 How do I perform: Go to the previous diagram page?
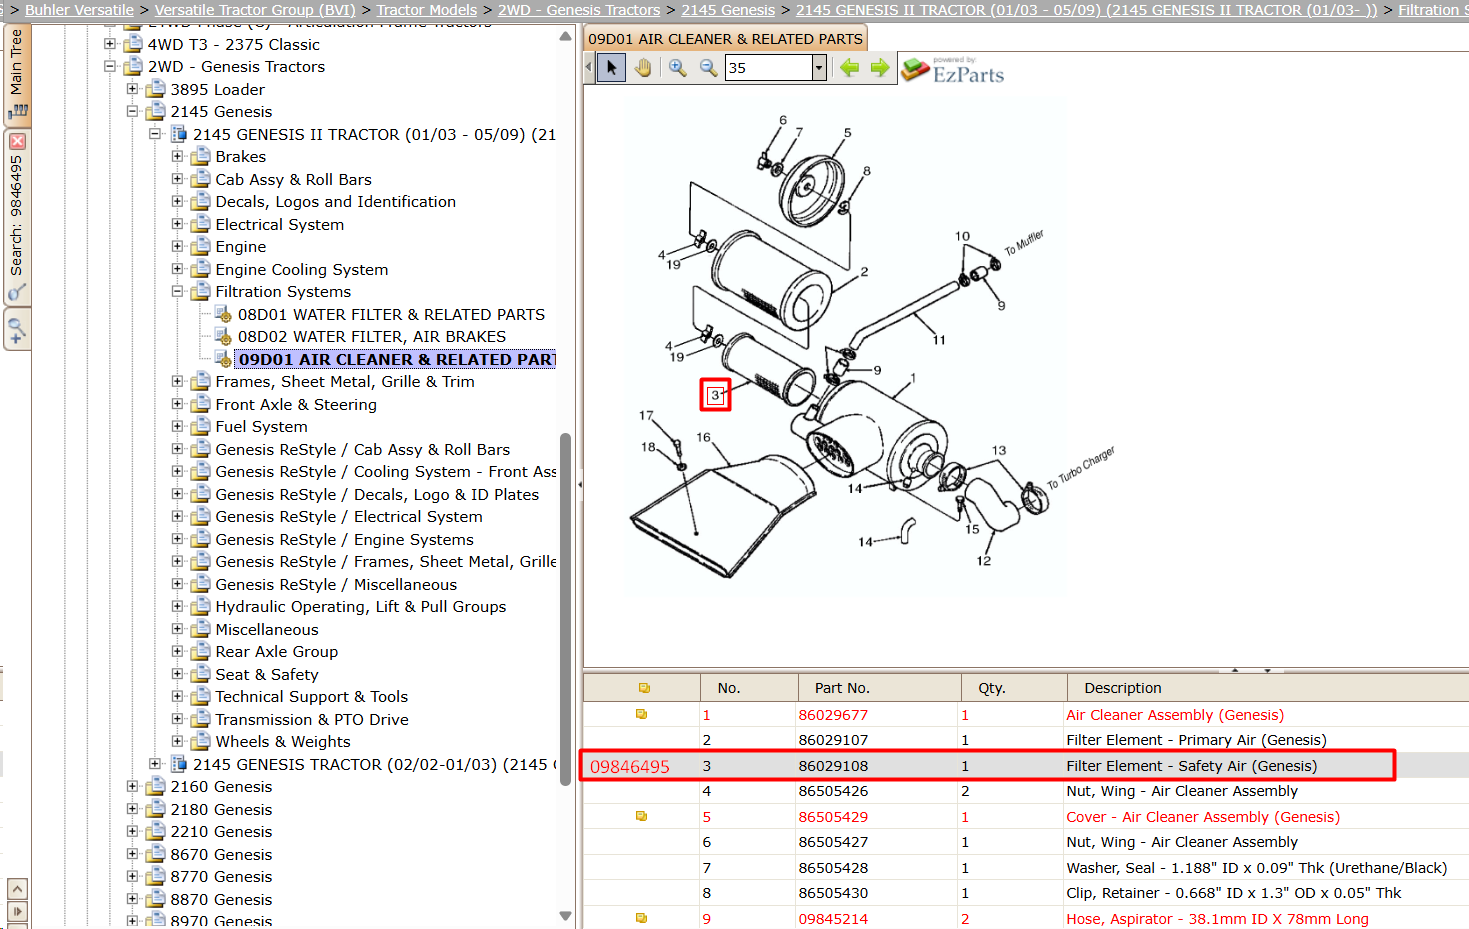(850, 68)
